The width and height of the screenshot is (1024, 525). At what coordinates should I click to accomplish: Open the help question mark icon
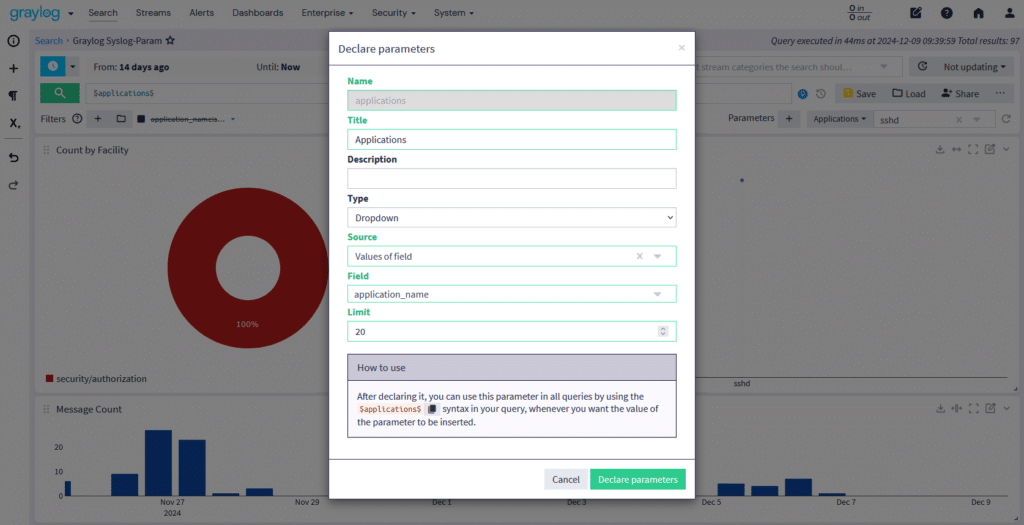pyautogui.click(x=946, y=13)
